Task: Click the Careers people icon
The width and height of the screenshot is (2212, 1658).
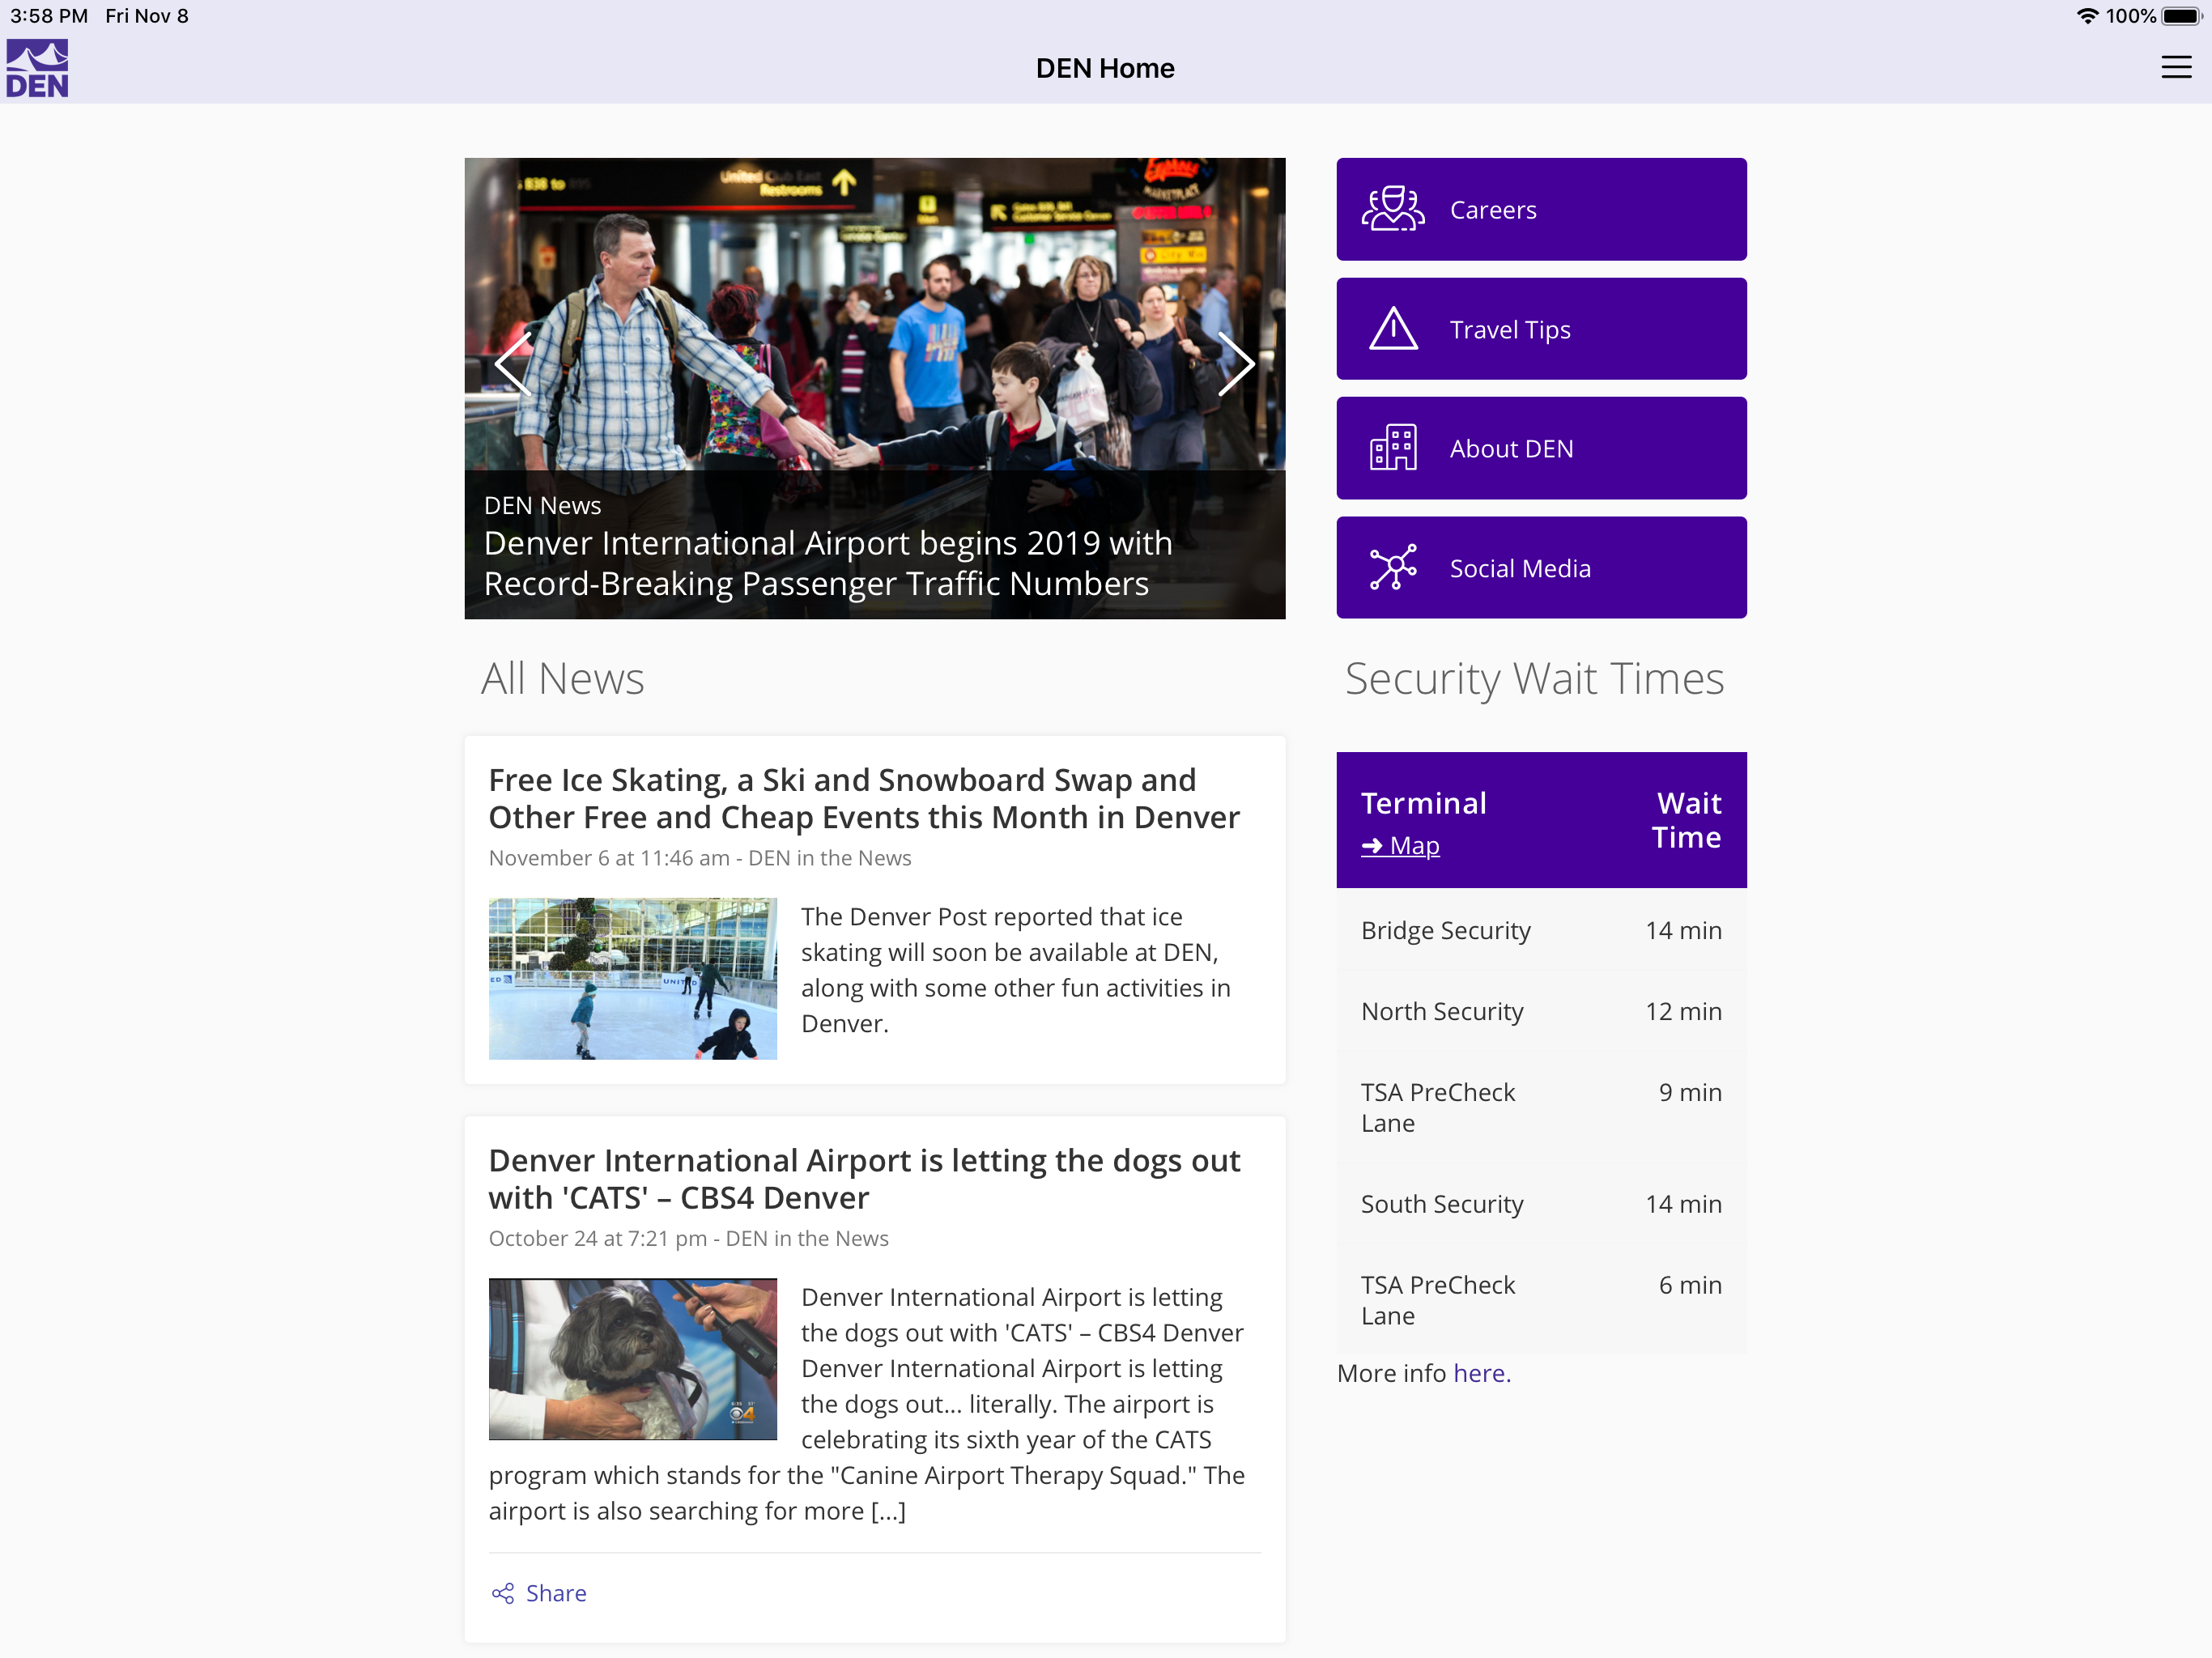Action: tap(1393, 209)
